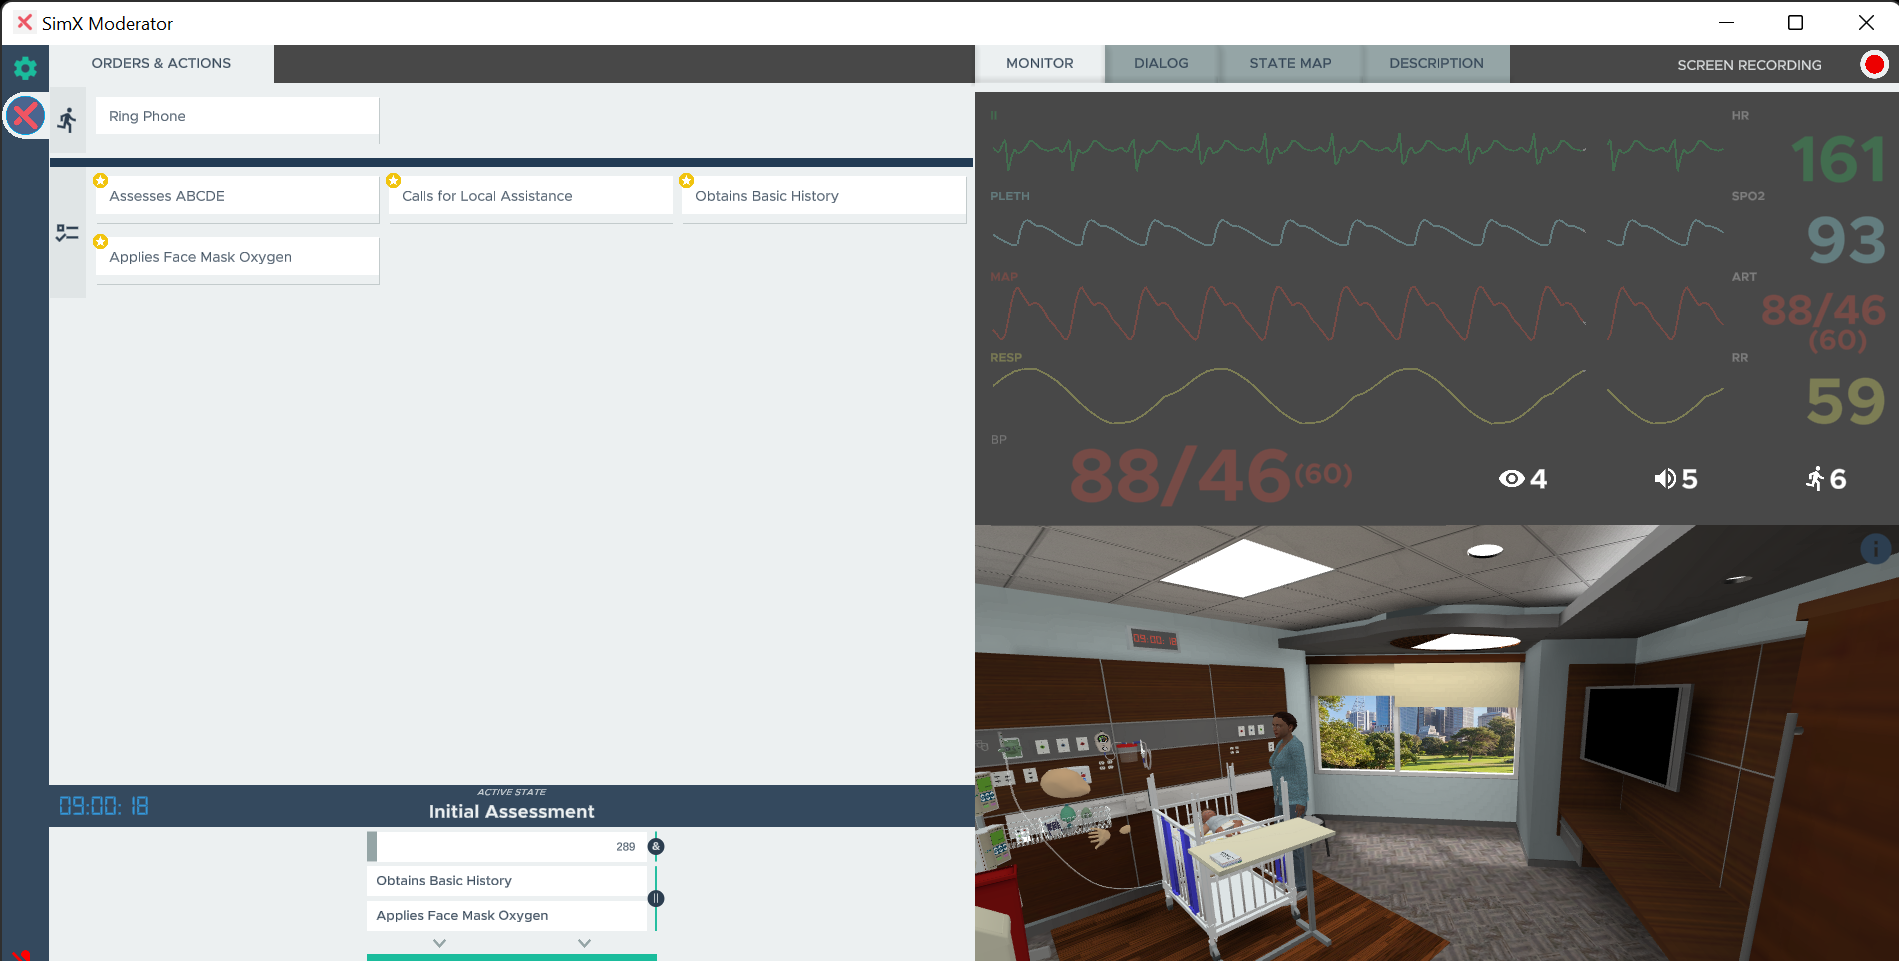Click the pause marker on the state timeline
This screenshot has height=961, width=1899.
656,898
